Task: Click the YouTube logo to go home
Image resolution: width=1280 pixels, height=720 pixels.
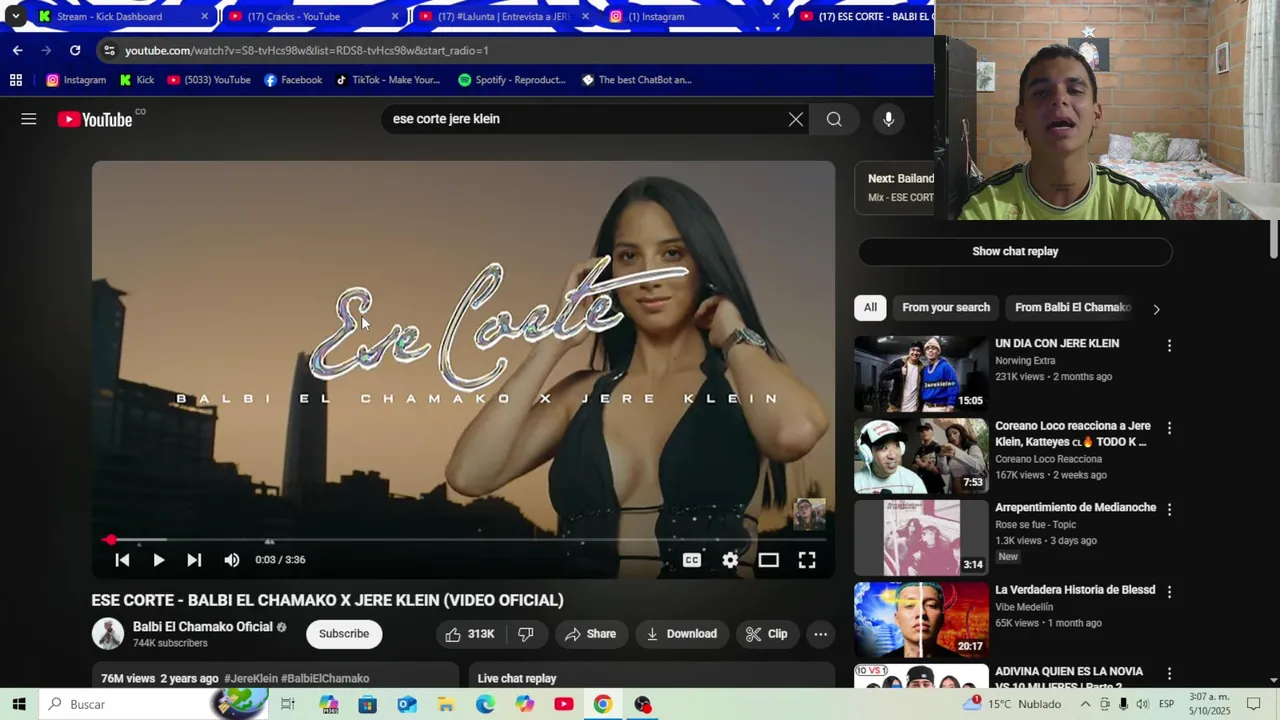Action: [x=95, y=120]
